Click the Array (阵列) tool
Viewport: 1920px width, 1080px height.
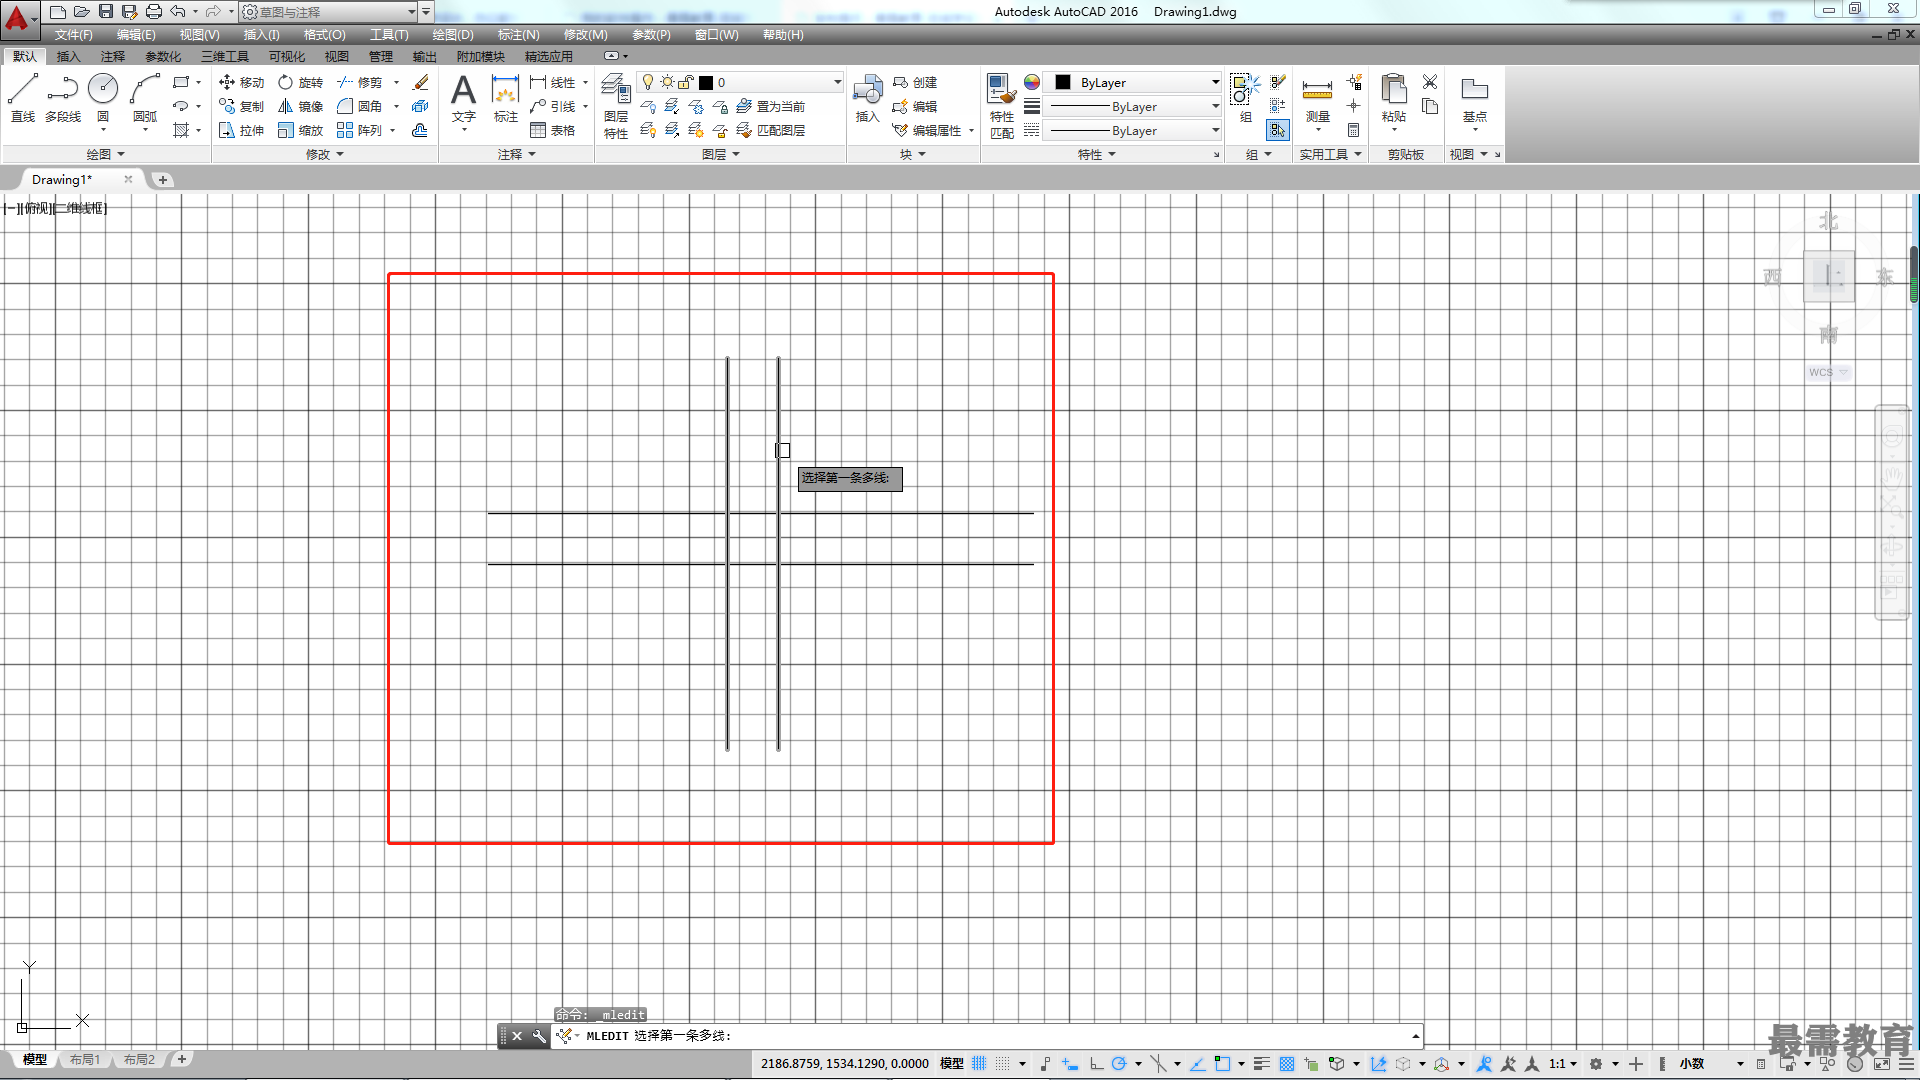(x=359, y=130)
